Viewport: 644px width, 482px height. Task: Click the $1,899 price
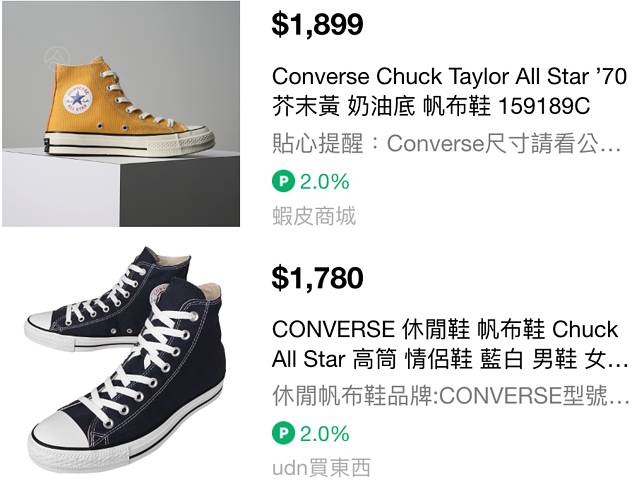click(x=317, y=24)
